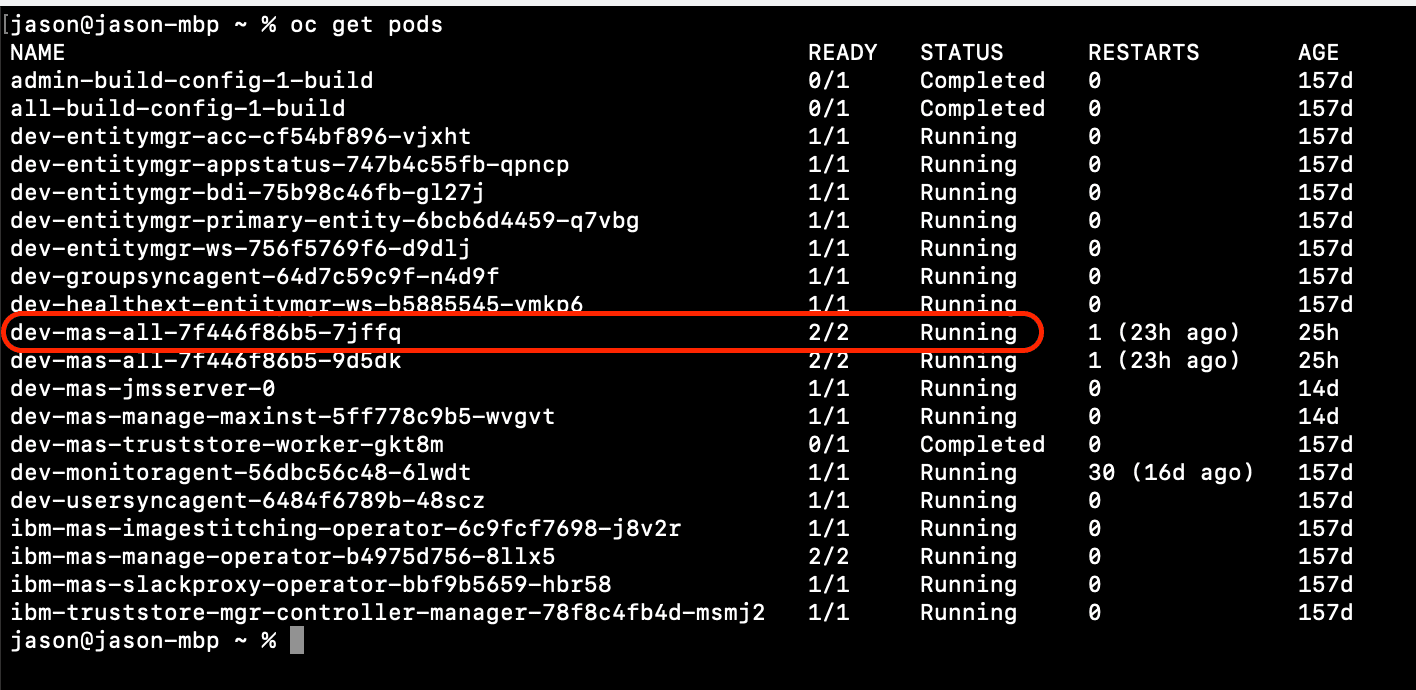Click the AGE column header

1318,53
